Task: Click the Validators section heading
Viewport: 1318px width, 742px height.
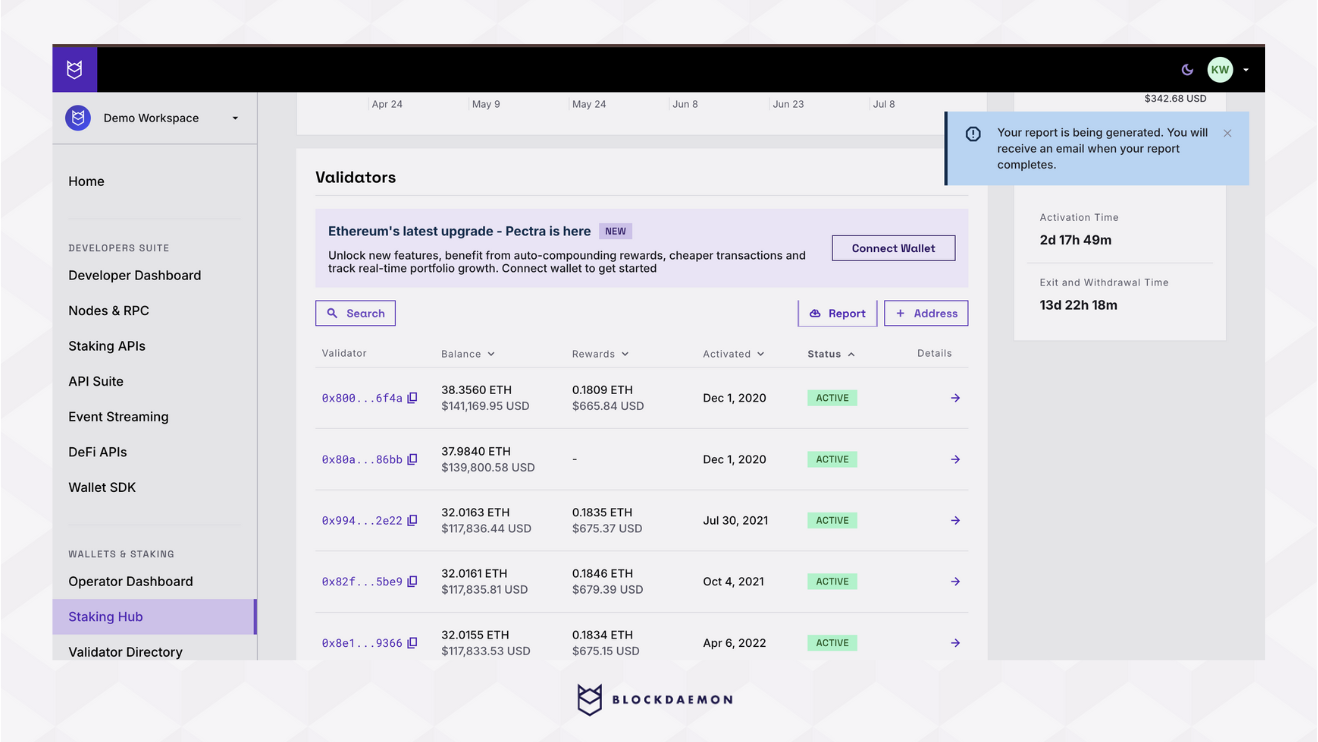Action: [355, 177]
